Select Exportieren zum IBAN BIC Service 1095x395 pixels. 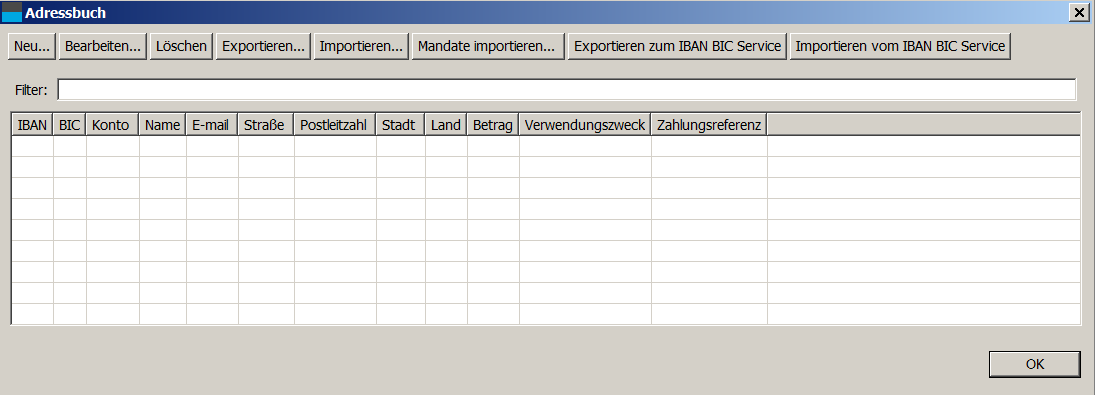(677, 46)
